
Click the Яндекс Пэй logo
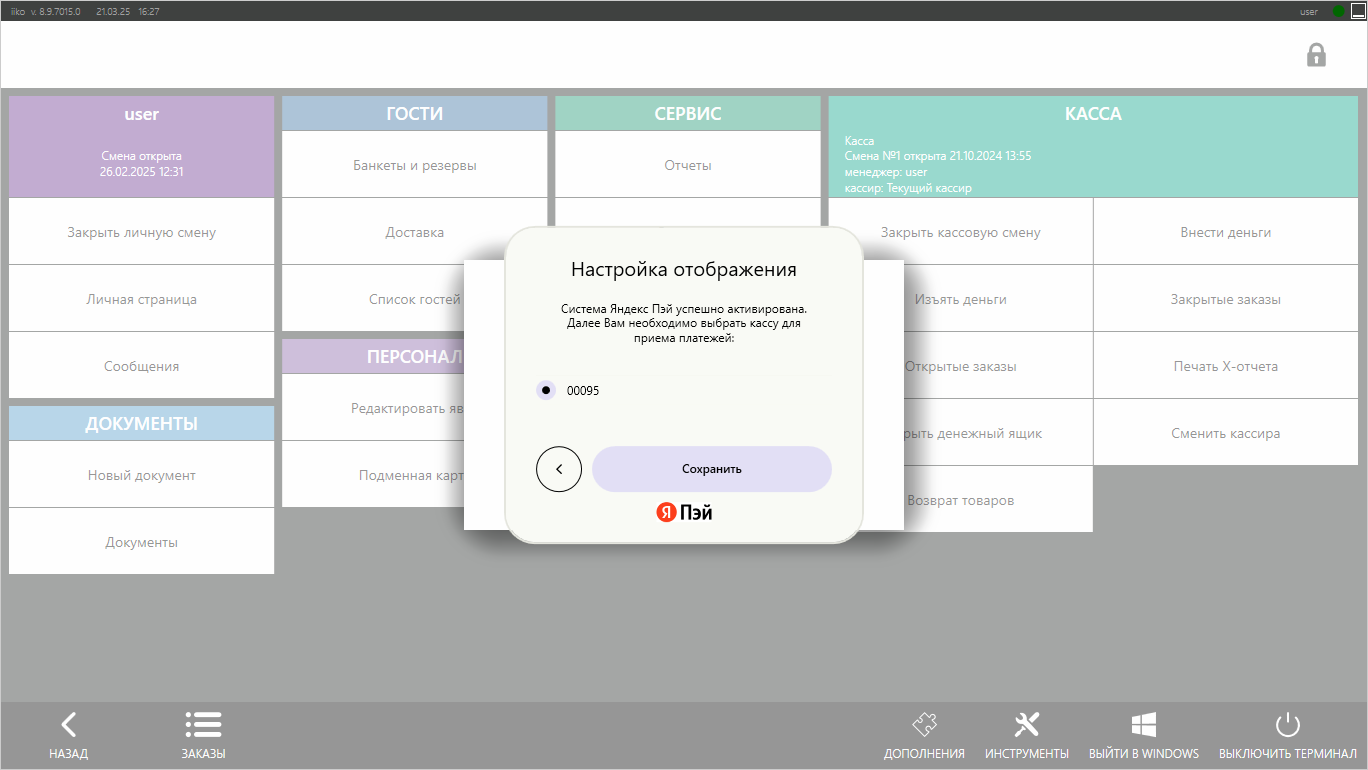point(684,512)
